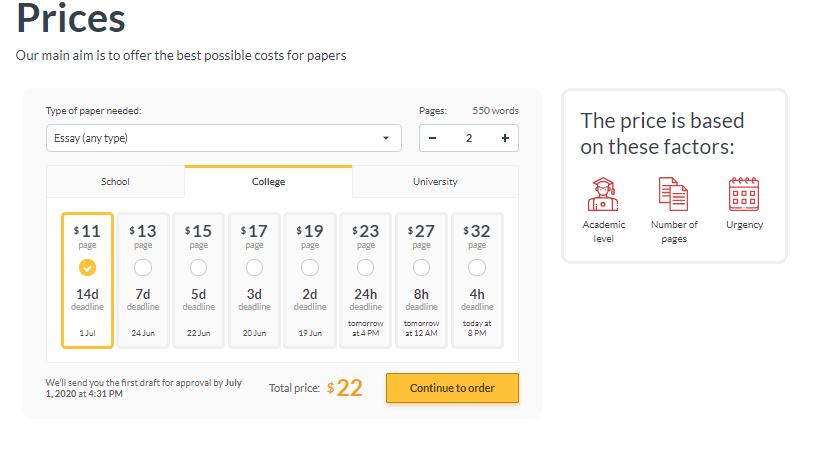Choose the 7d deadline $13 radio button

click(x=143, y=267)
